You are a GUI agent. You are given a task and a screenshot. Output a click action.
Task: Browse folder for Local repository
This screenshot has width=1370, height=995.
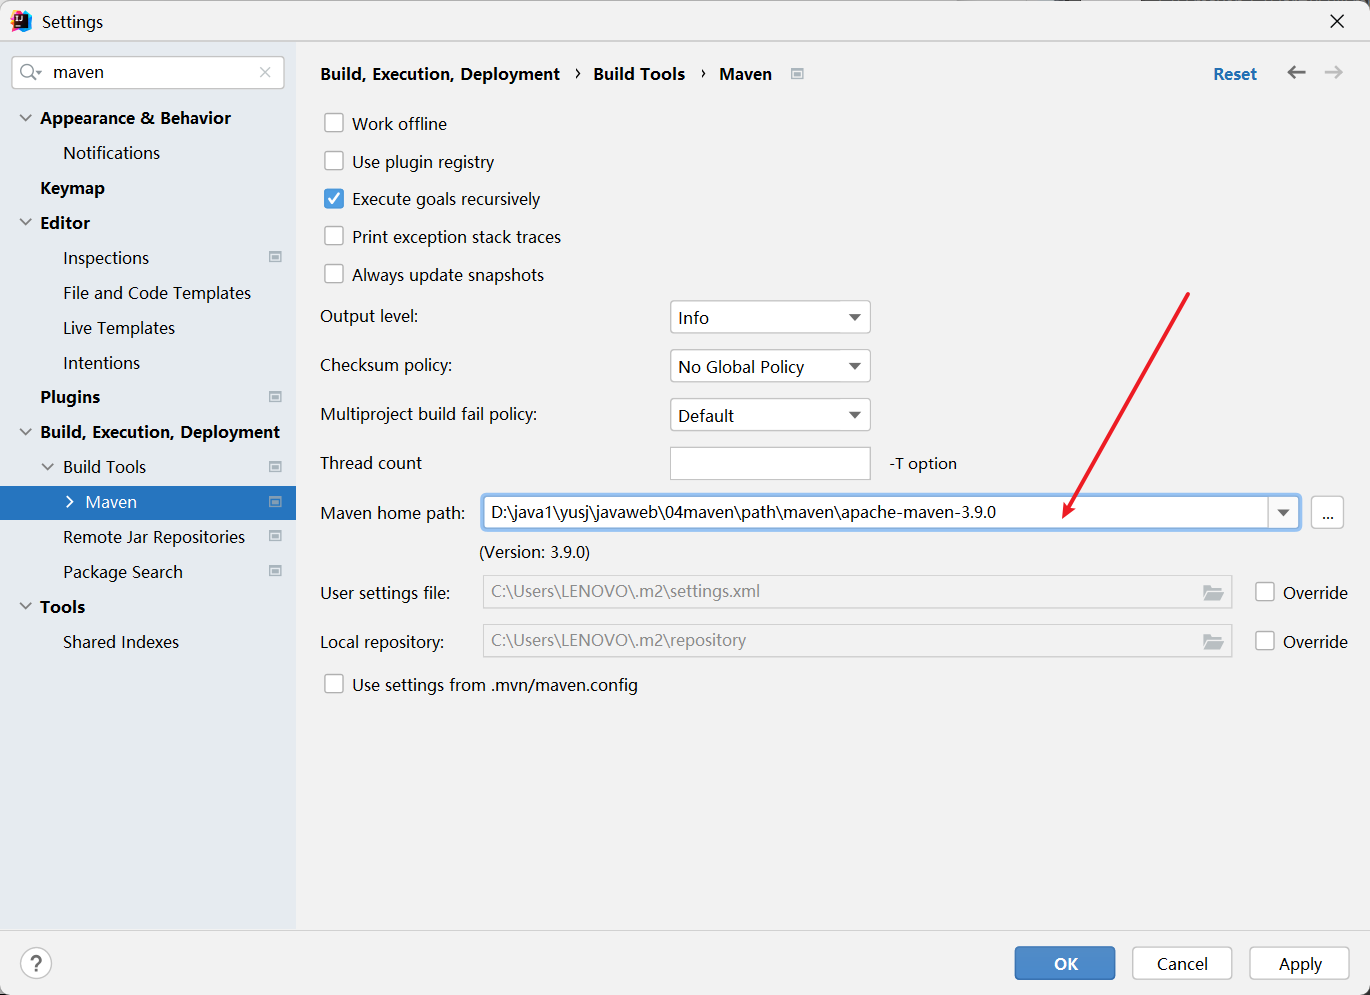tap(1213, 641)
